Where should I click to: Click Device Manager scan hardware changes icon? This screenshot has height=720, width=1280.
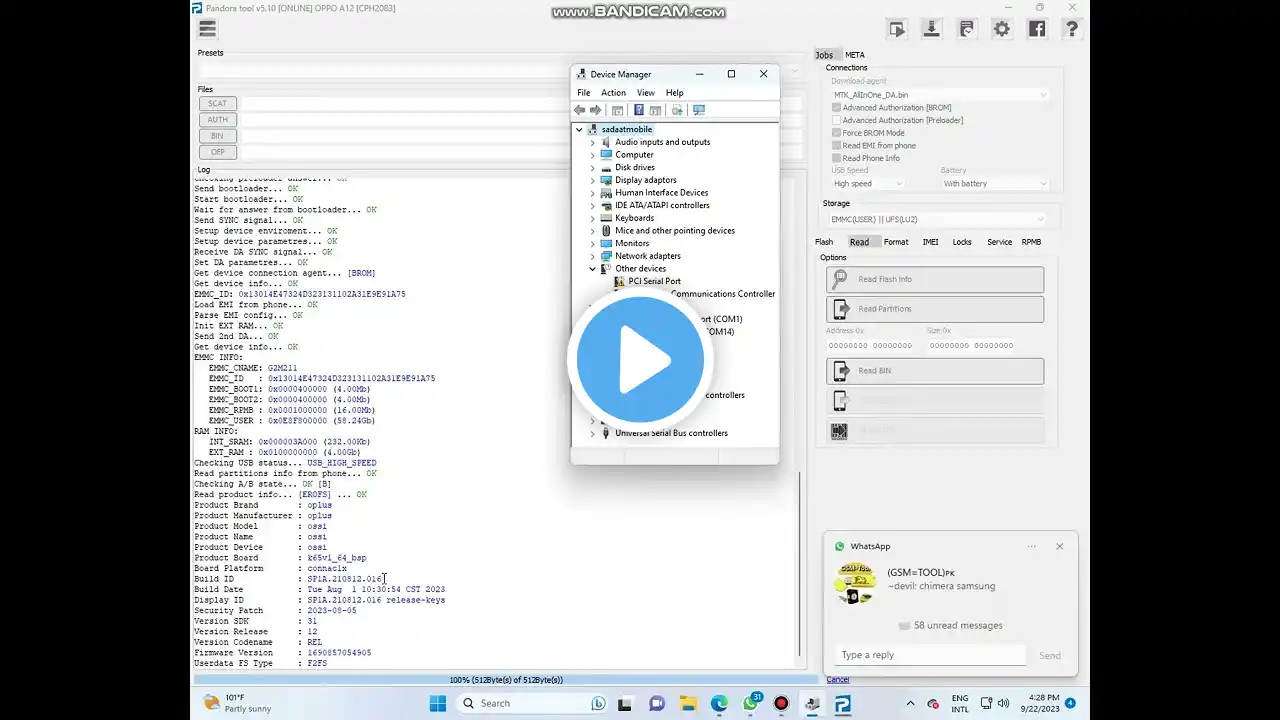coord(699,110)
